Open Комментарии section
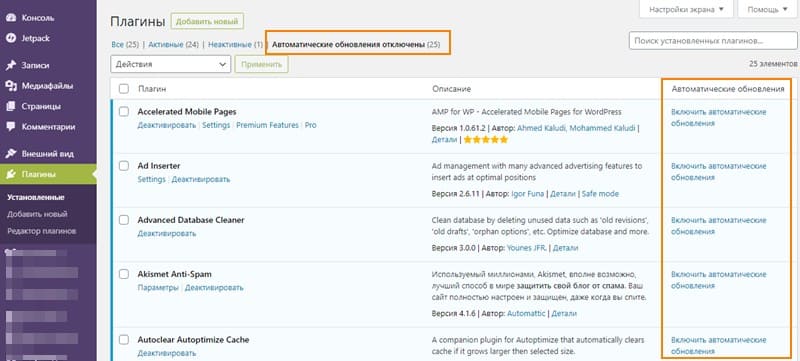 48,127
